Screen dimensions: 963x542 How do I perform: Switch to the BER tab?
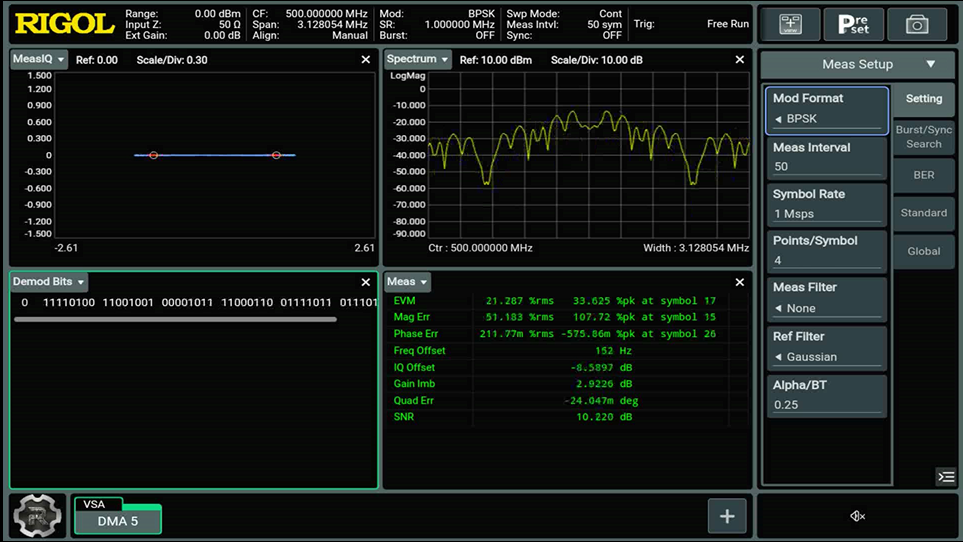[x=924, y=175]
